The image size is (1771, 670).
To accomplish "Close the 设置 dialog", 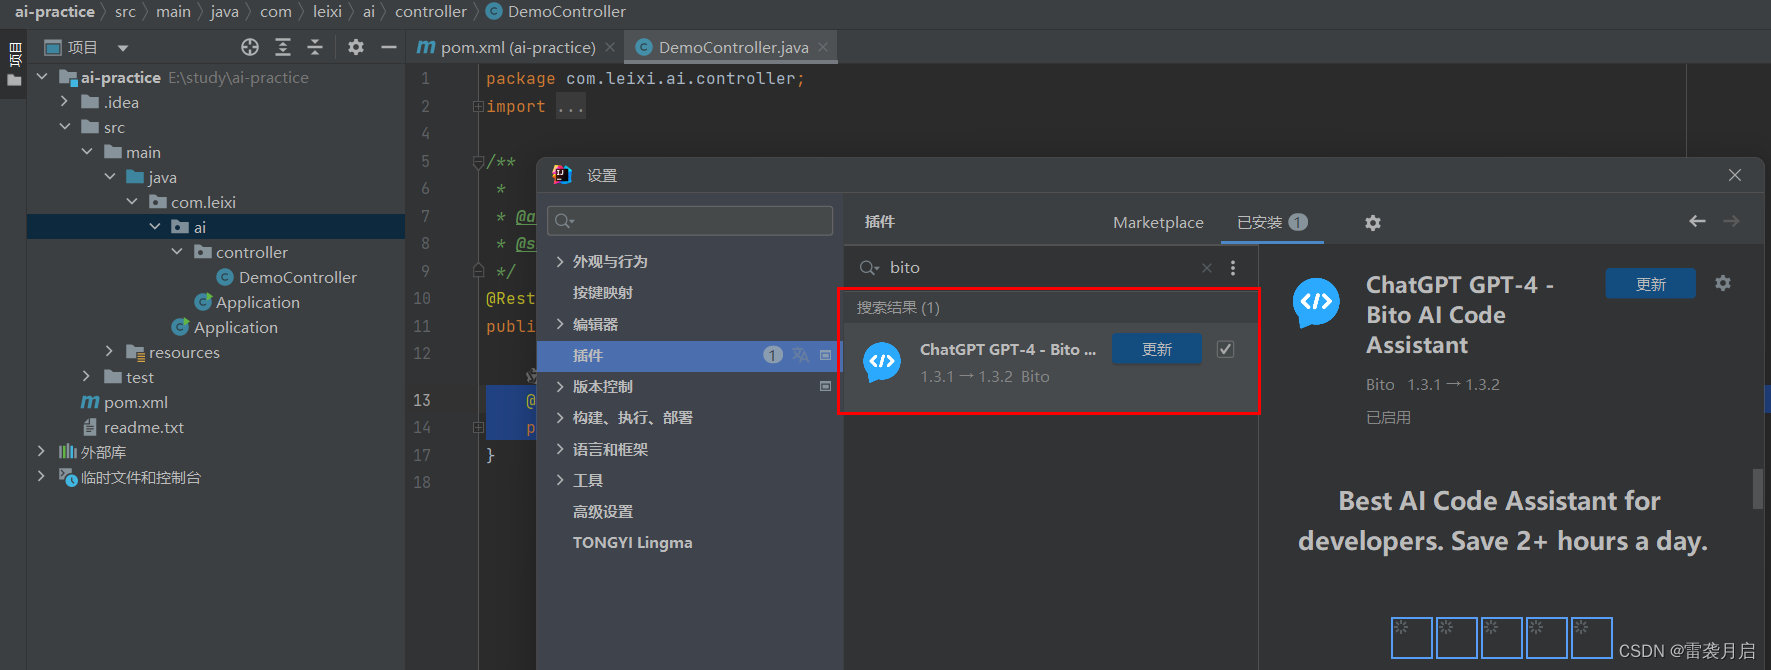I will (1735, 175).
